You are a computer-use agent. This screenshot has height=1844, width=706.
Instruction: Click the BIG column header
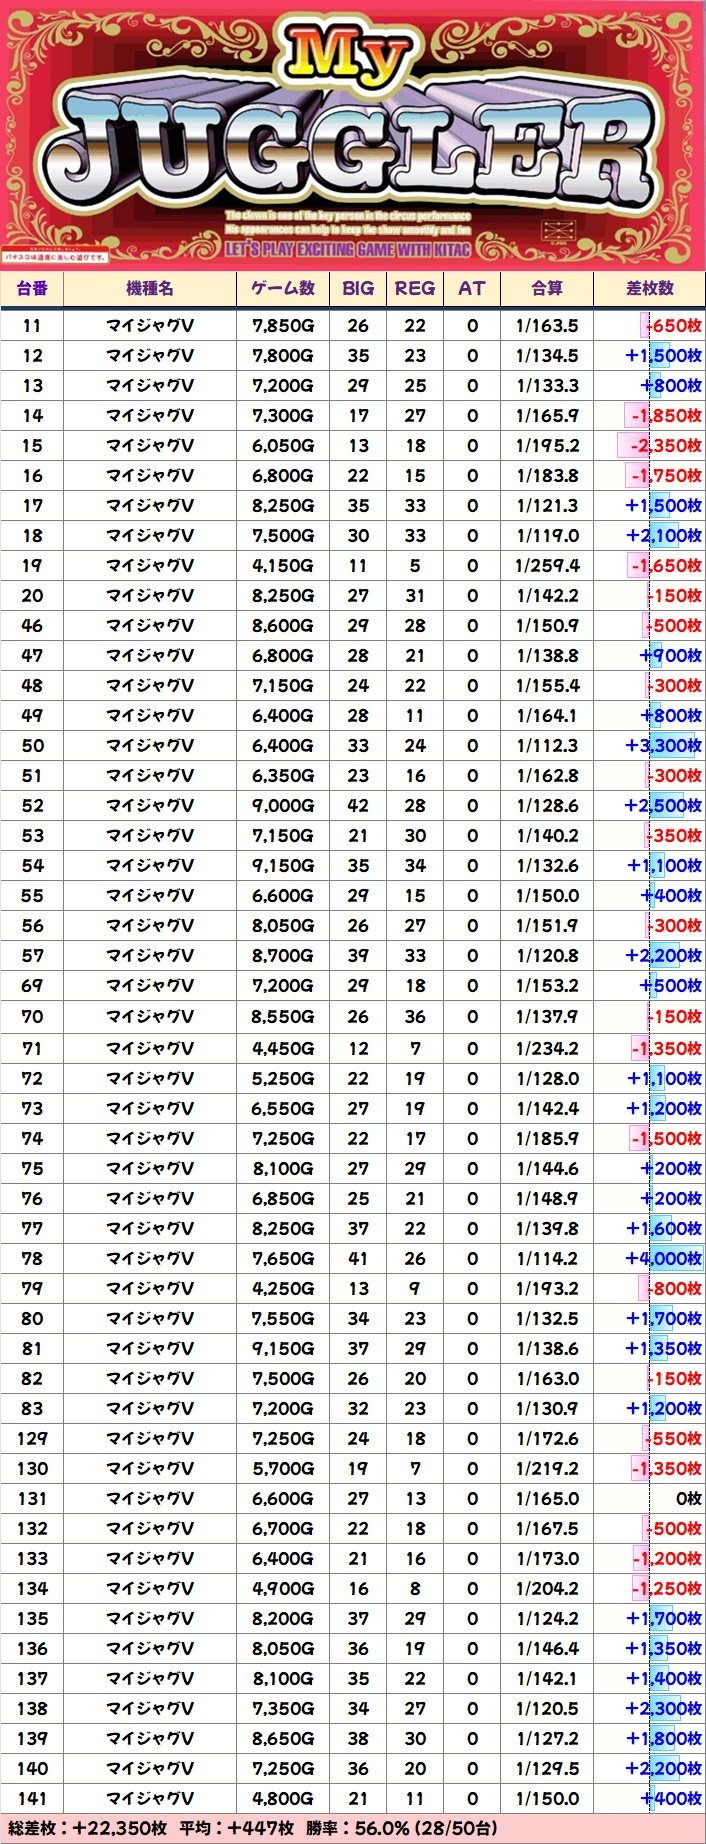tap(358, 289)
